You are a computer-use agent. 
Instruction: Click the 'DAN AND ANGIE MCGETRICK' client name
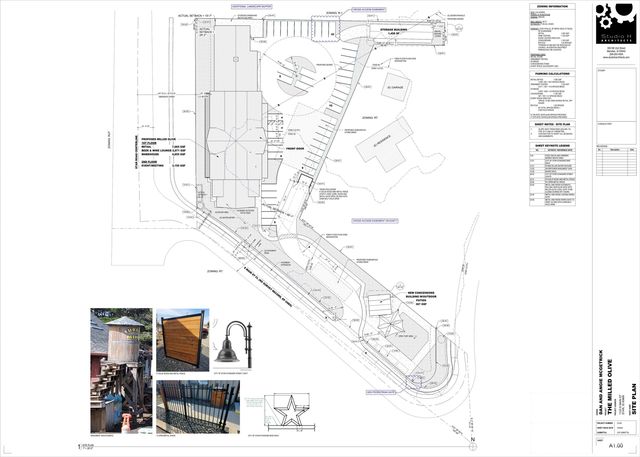600,382
